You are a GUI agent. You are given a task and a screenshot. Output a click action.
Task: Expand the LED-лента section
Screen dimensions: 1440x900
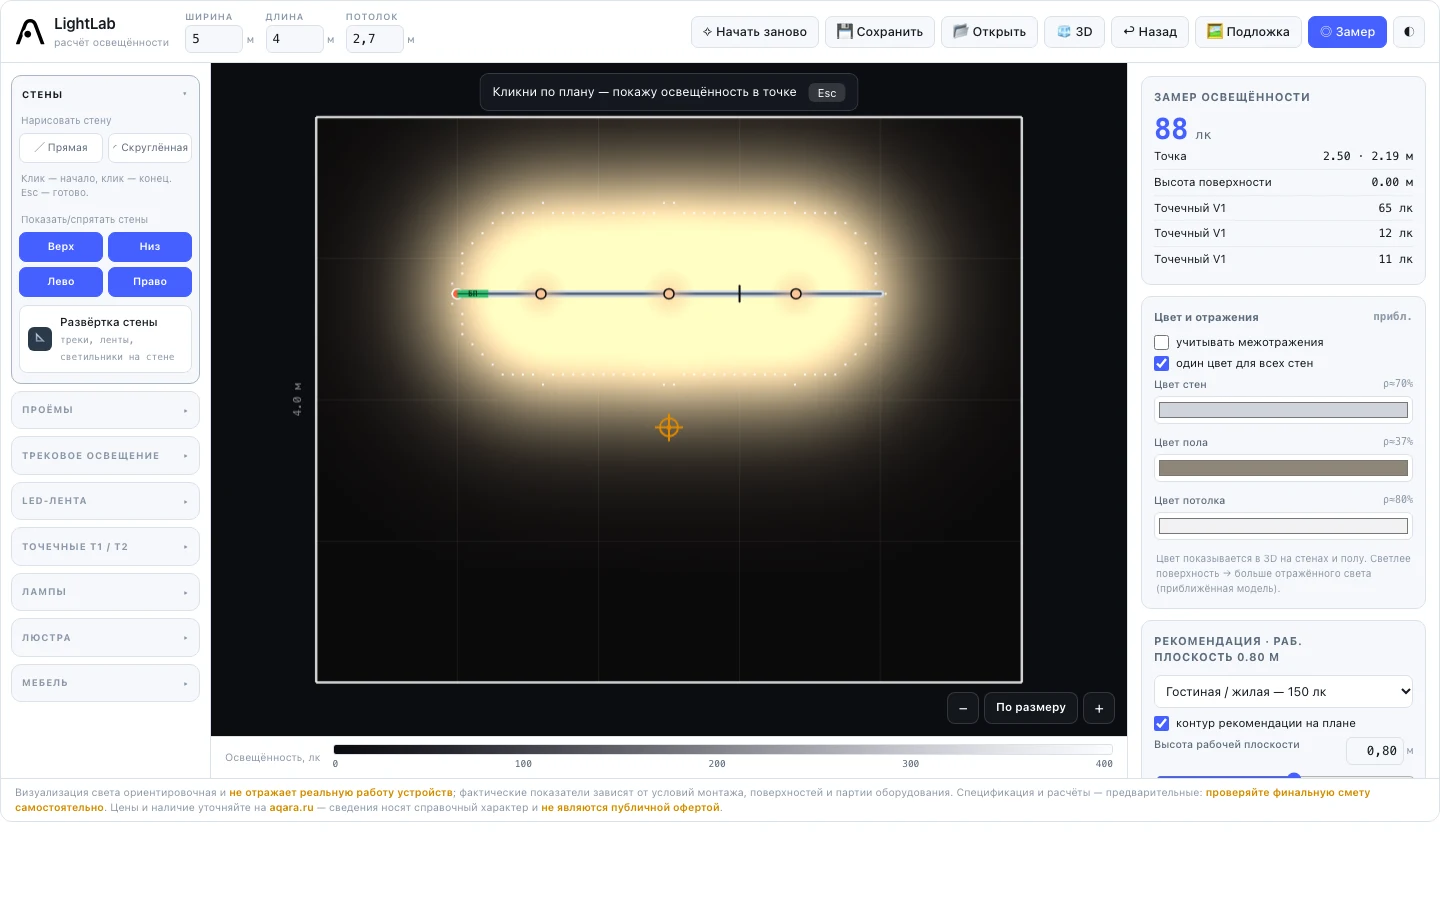coord(105,501)
